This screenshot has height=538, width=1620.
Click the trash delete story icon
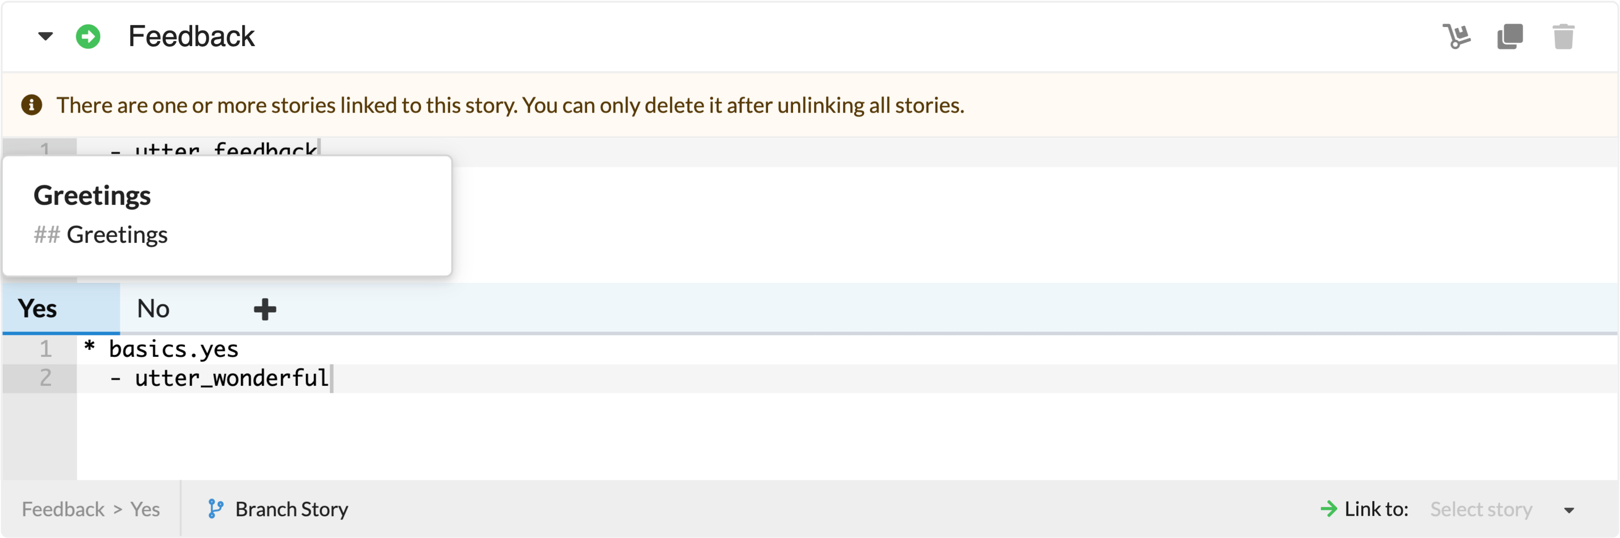pos(1564,37)
